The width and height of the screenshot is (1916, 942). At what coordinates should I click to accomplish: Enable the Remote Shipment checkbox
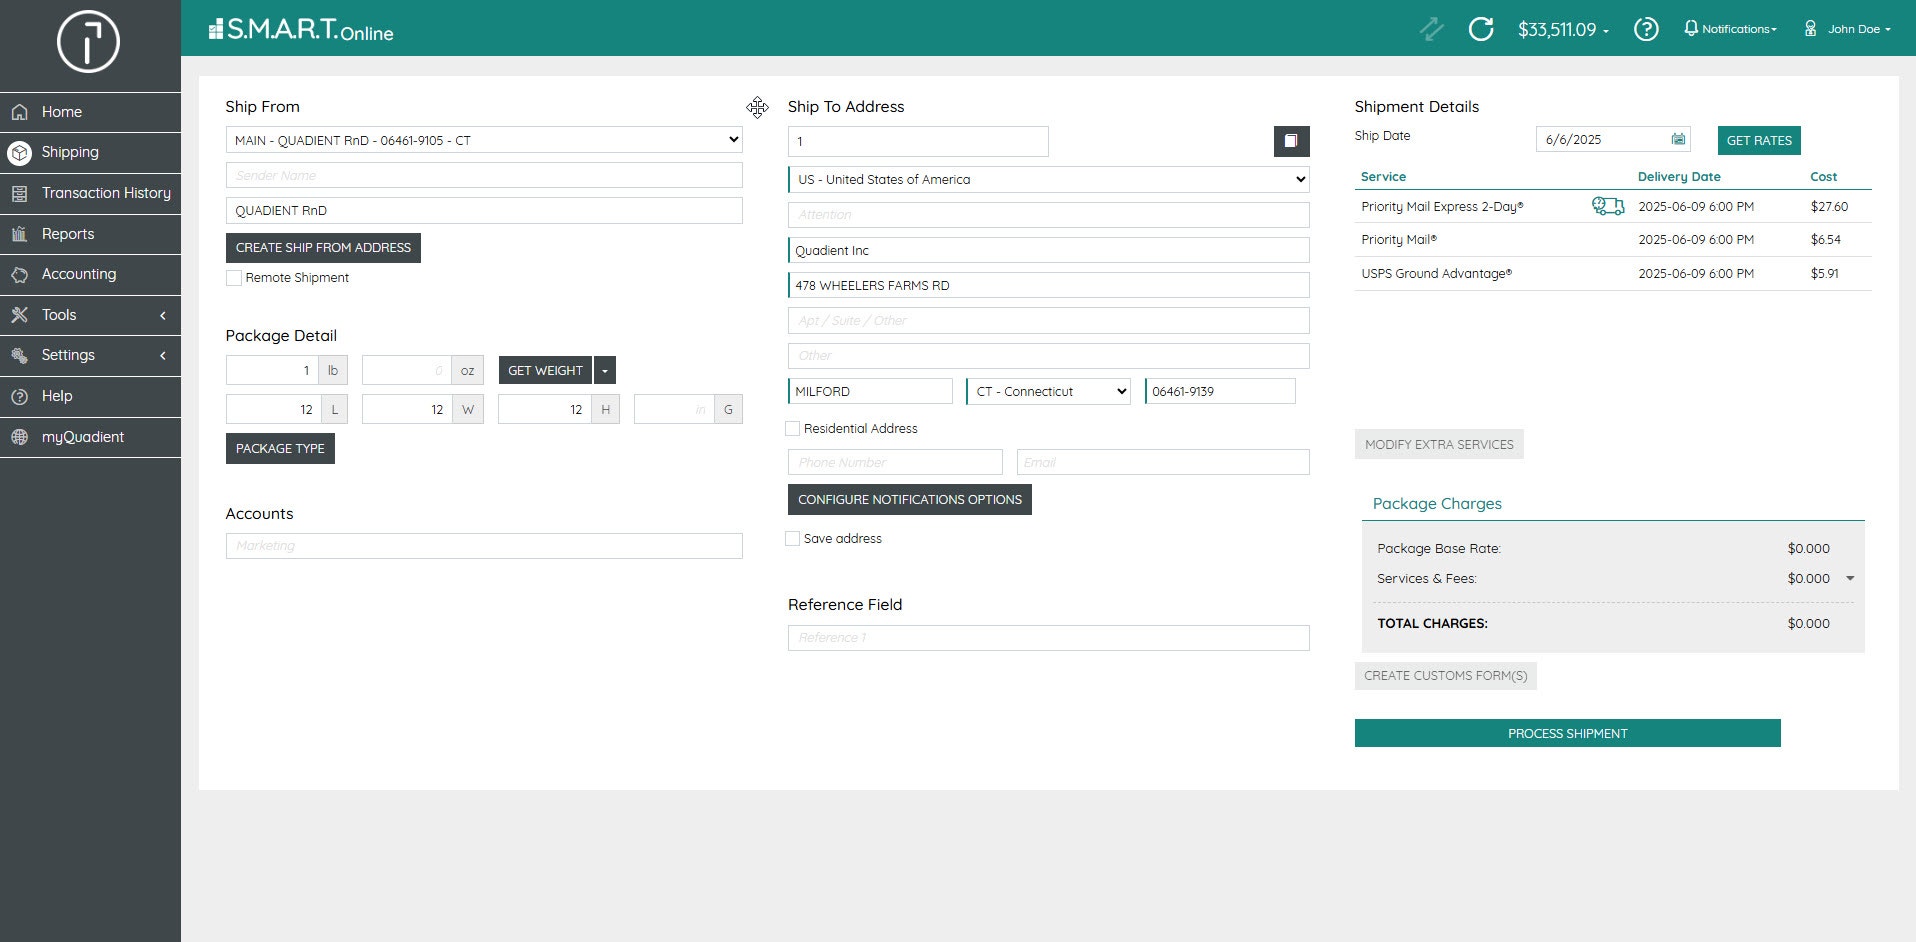click(x=234, y=278)
